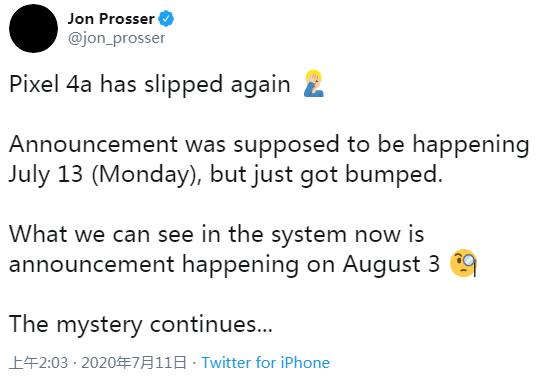Click the line 'The mystery continues…'
This screenshot has width=540, height=387.
(x=141, y=324)
